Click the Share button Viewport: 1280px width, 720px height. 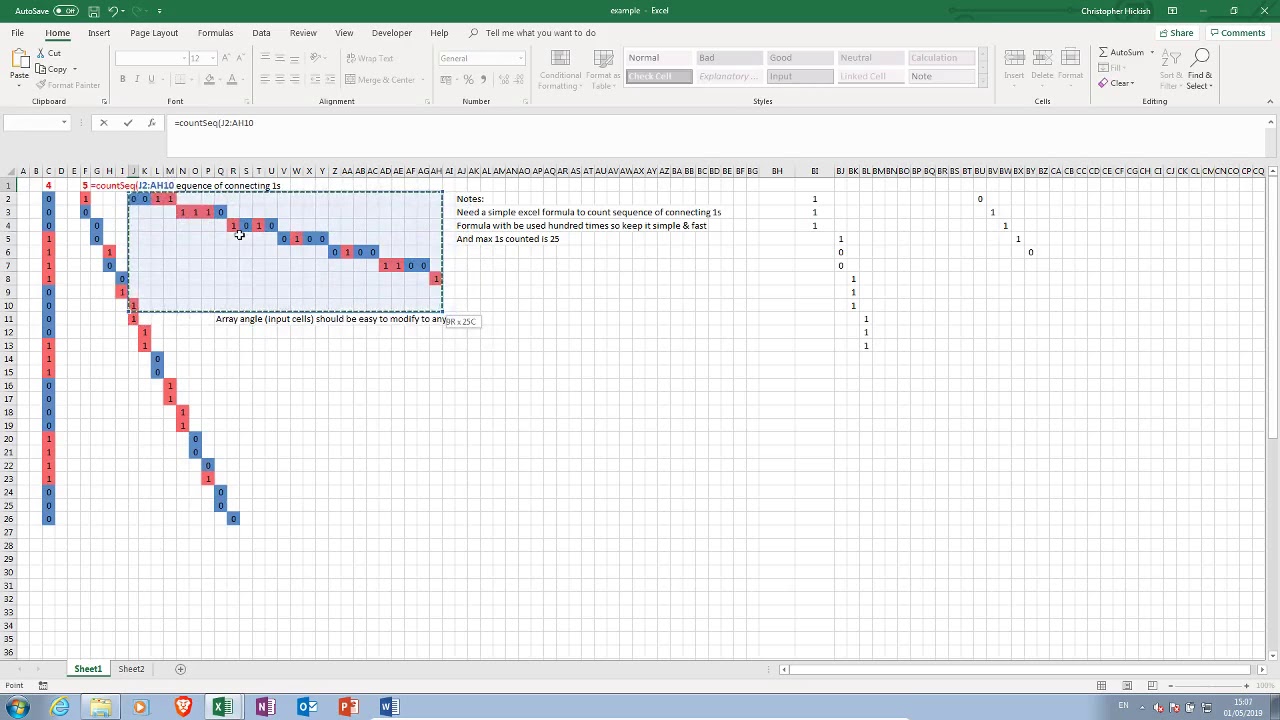click(1176, 33)
